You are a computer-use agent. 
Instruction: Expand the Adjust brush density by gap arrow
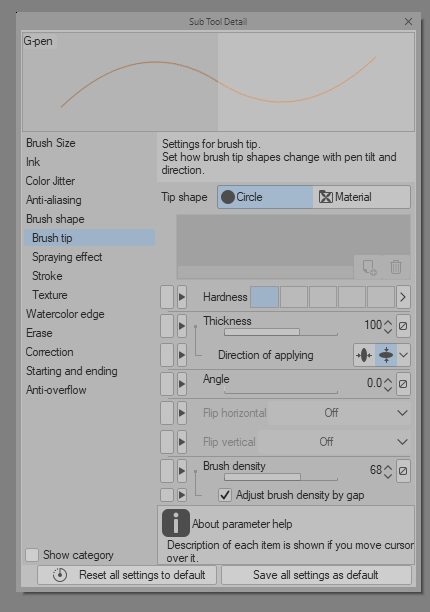182,495
